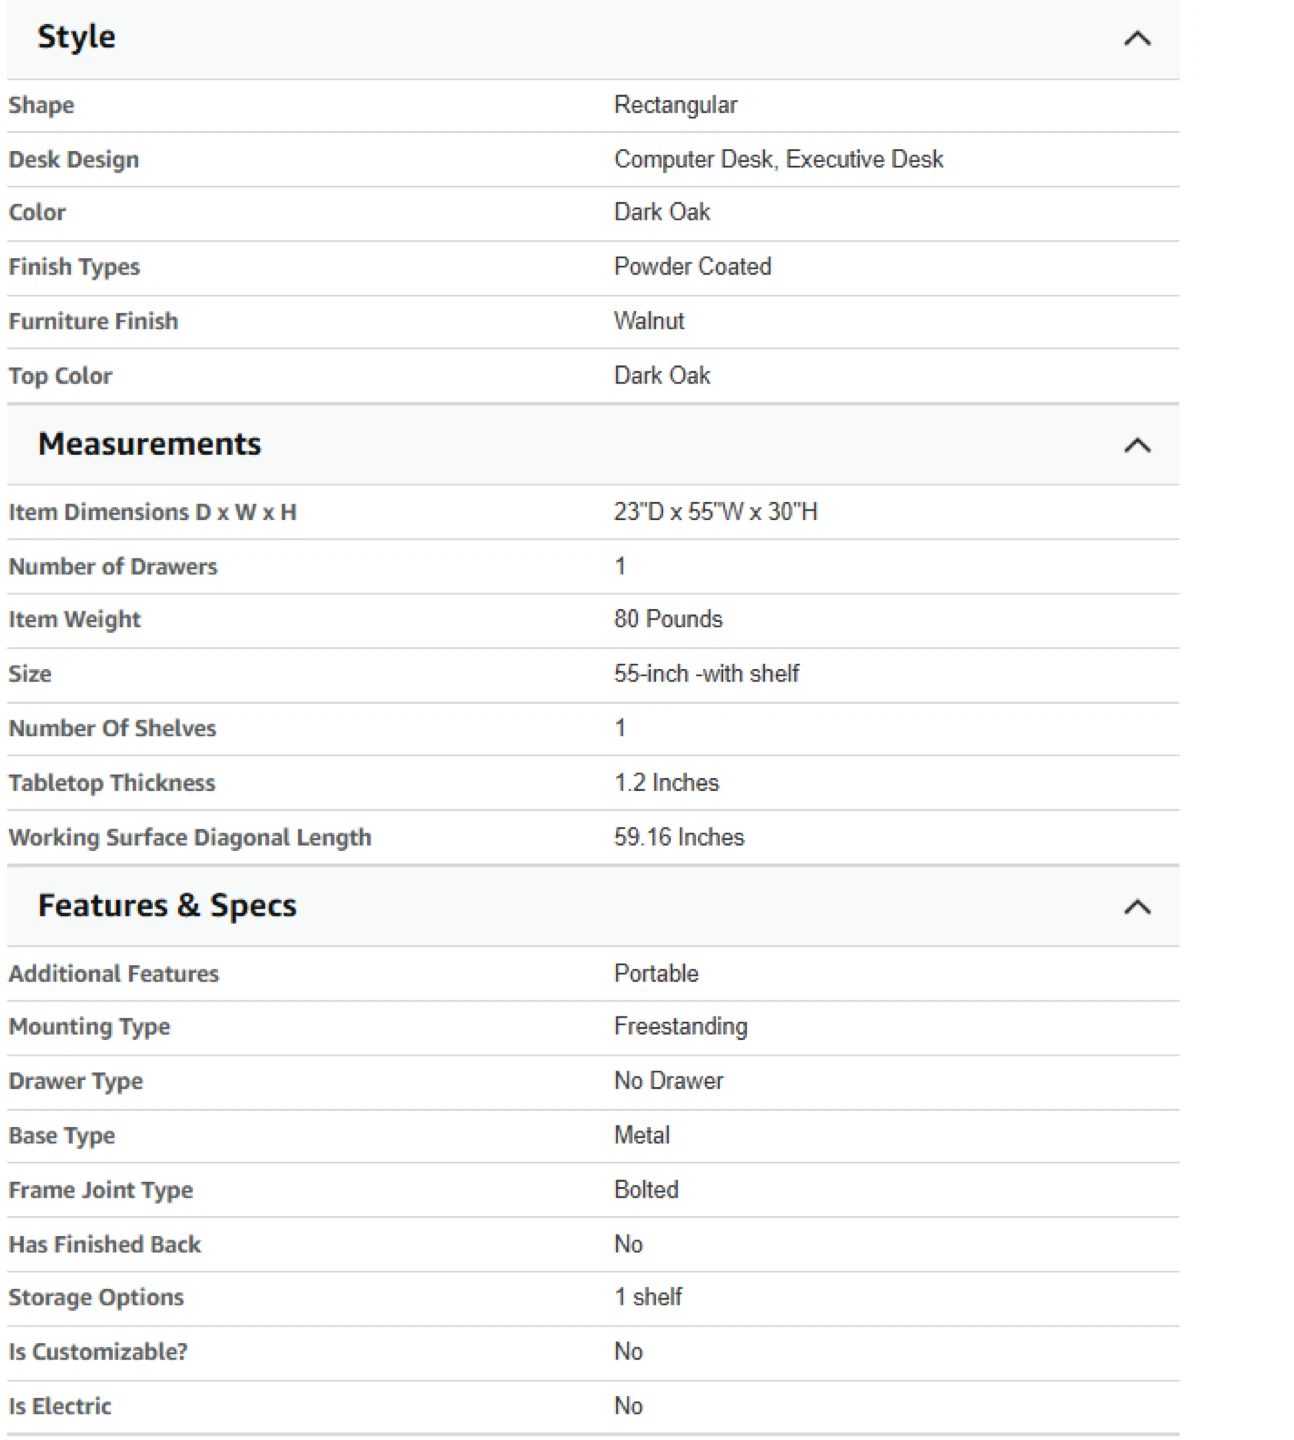
Task: Select the Powder Coated finish value
Action: pos(693,267)
